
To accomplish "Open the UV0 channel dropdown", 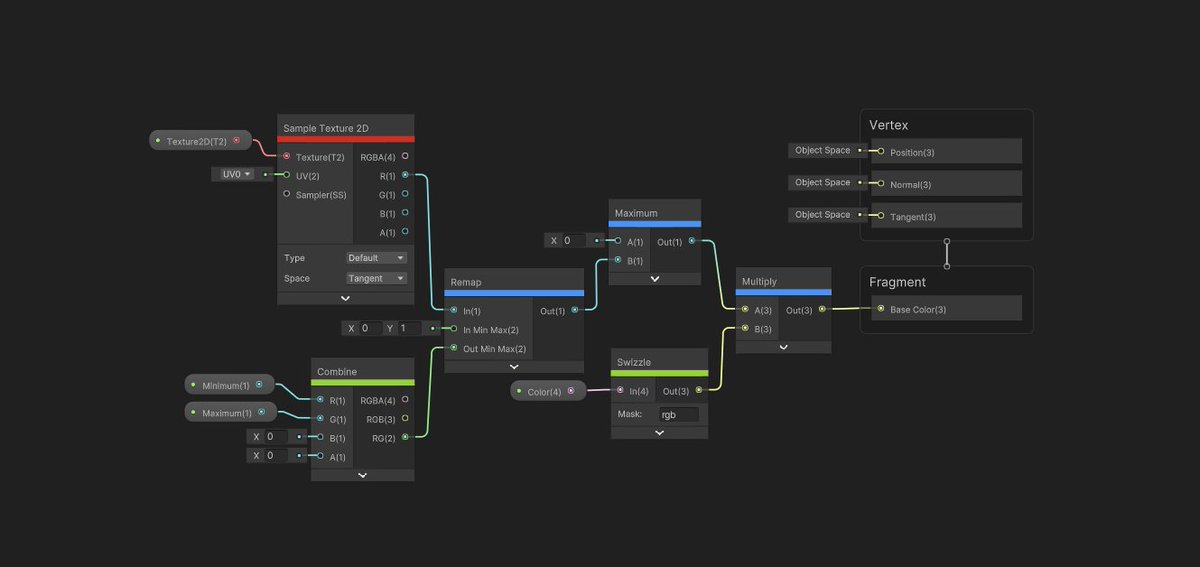I will (x=236, y=174).
